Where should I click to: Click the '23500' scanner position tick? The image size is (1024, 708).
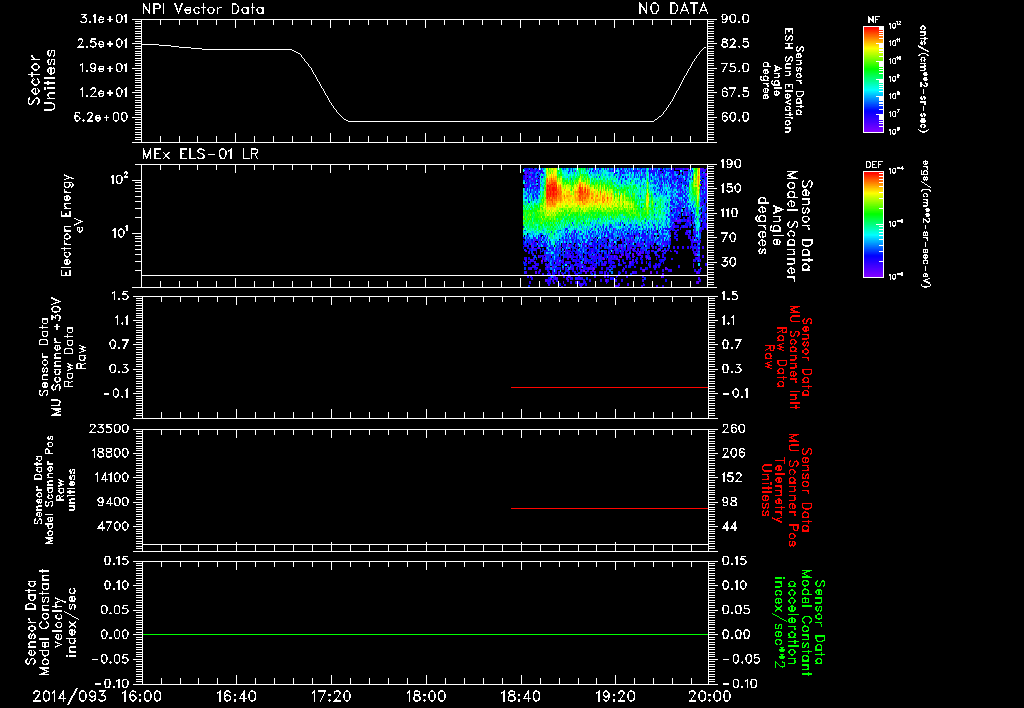pos(109,428)
